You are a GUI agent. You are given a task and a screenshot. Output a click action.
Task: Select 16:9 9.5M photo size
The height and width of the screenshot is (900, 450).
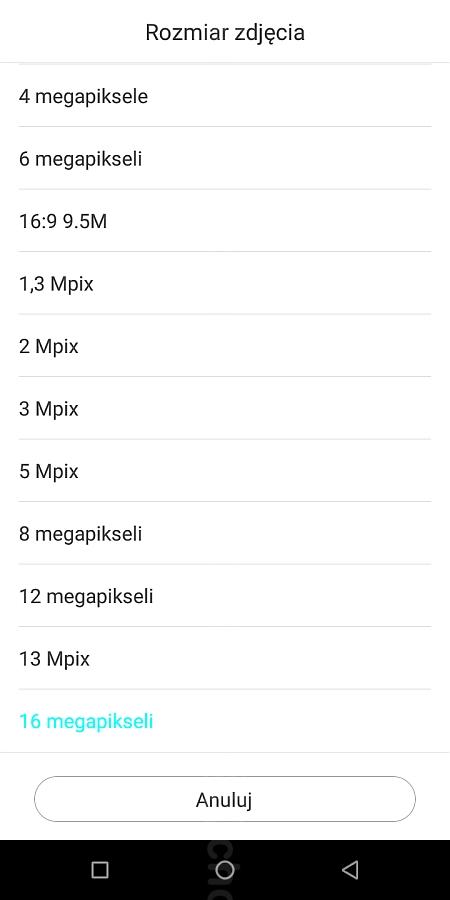pos(225,221)
